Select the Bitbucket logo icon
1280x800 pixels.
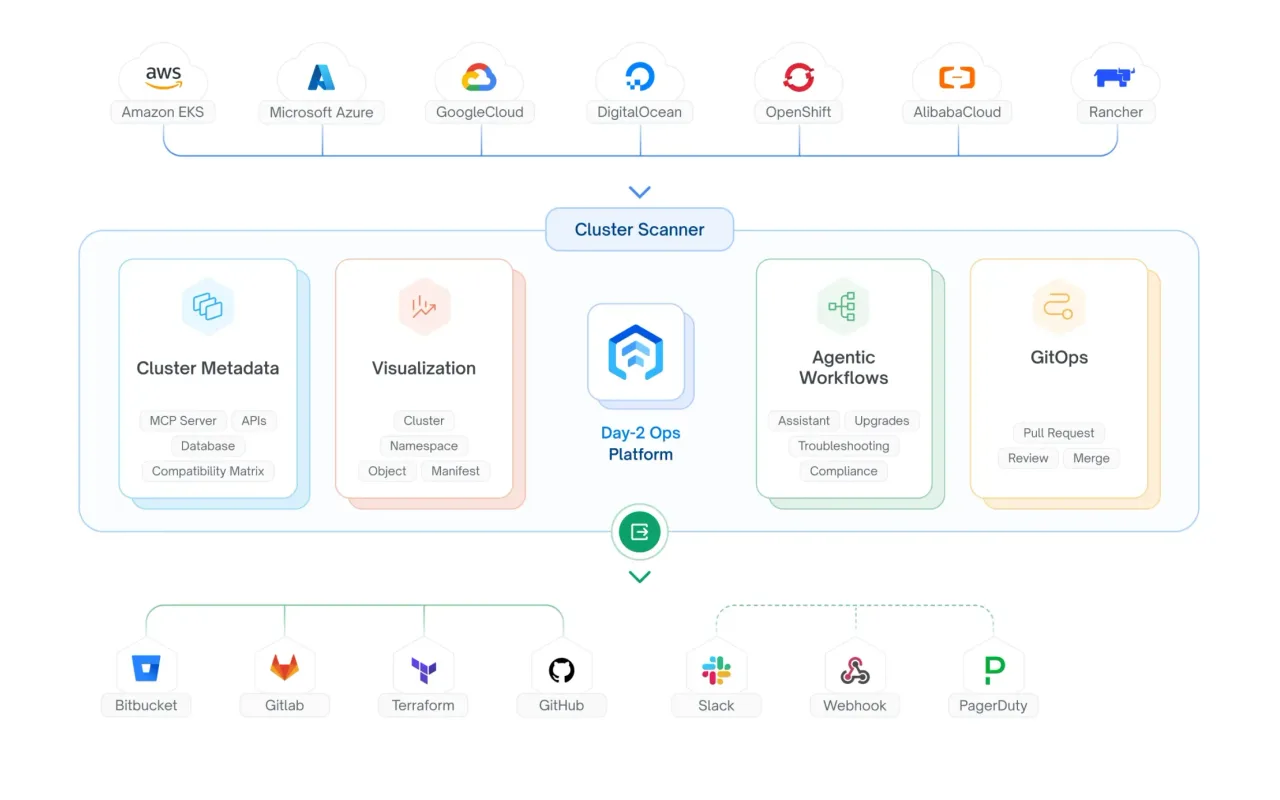pyautogui.click(x=146, y=667)
